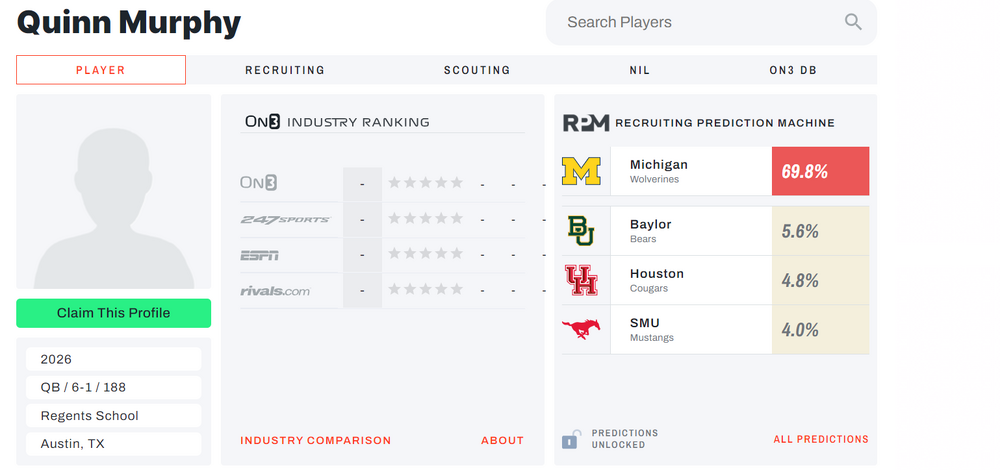1000x470 pixels.
Task: Click the Baylor Bears logo
Action: point(581,231)
